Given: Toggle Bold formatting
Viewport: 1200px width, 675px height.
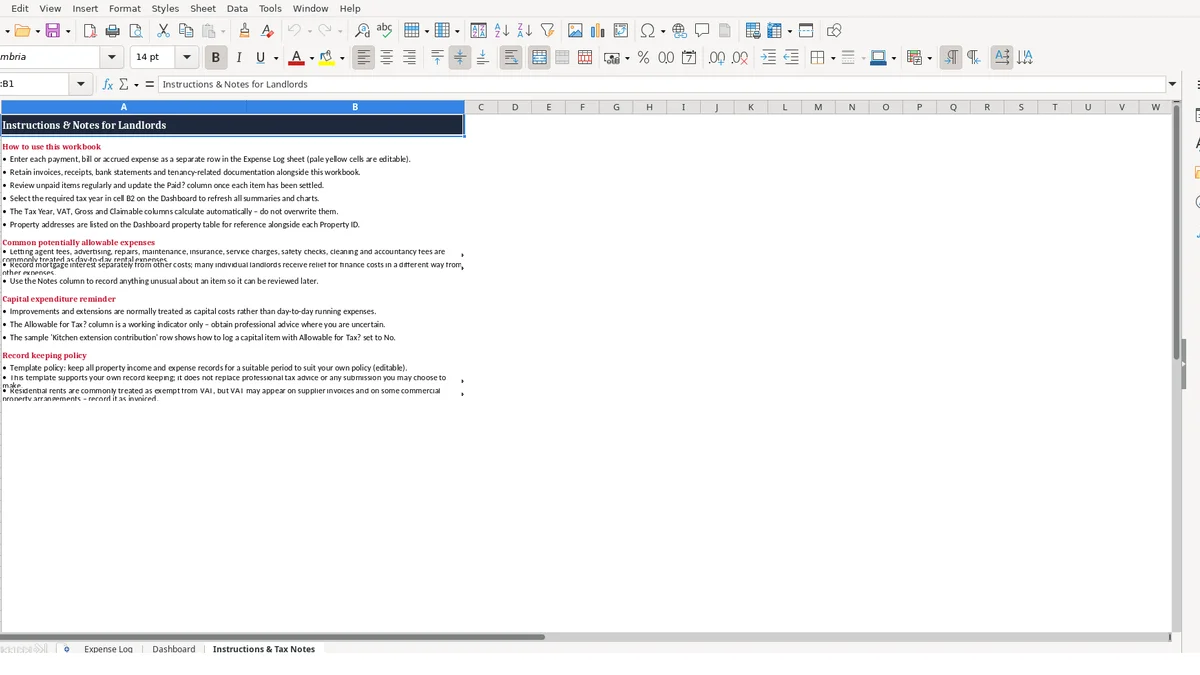Looking at the screenshot, I should coord(215,58).
